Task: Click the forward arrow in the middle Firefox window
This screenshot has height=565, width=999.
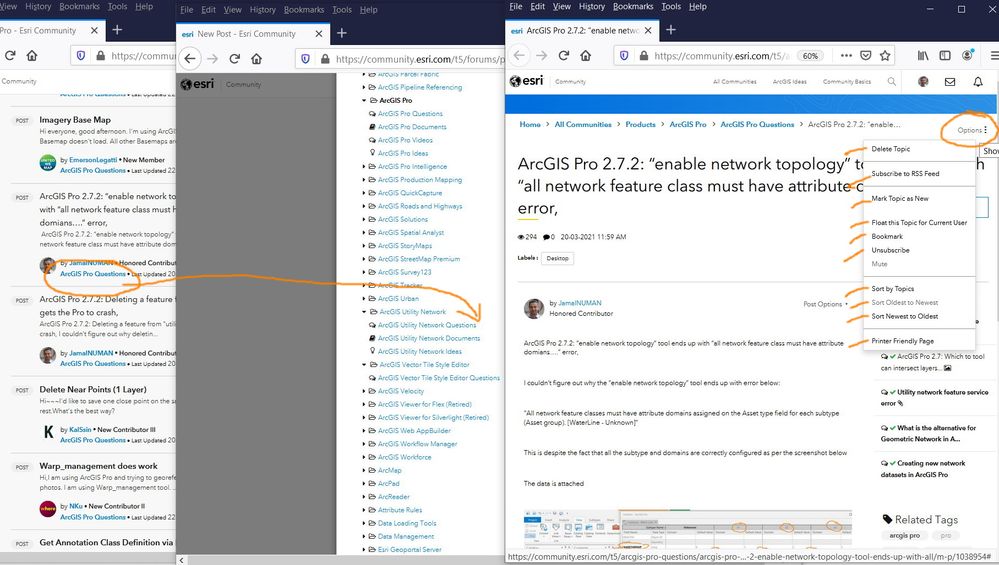Action: click(x=213, y=59)
